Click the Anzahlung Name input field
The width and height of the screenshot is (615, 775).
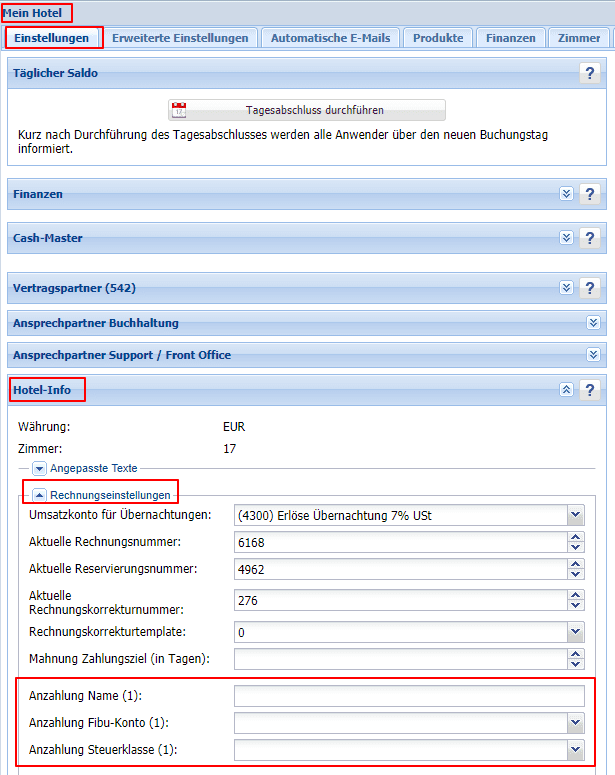coord(408,696)
